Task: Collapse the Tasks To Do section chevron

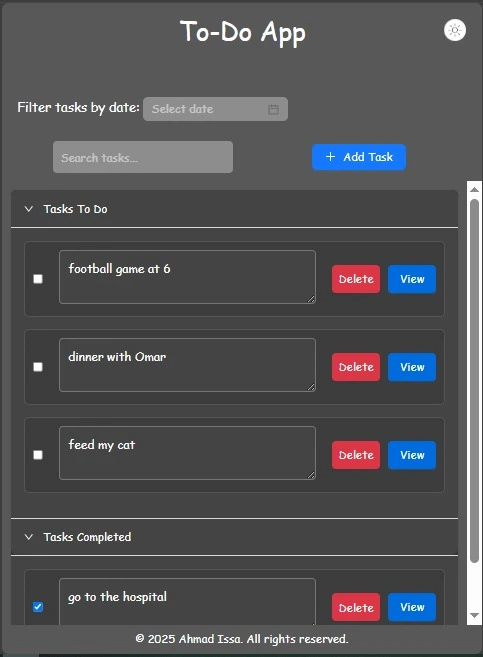Action: (x=28, y=209)
